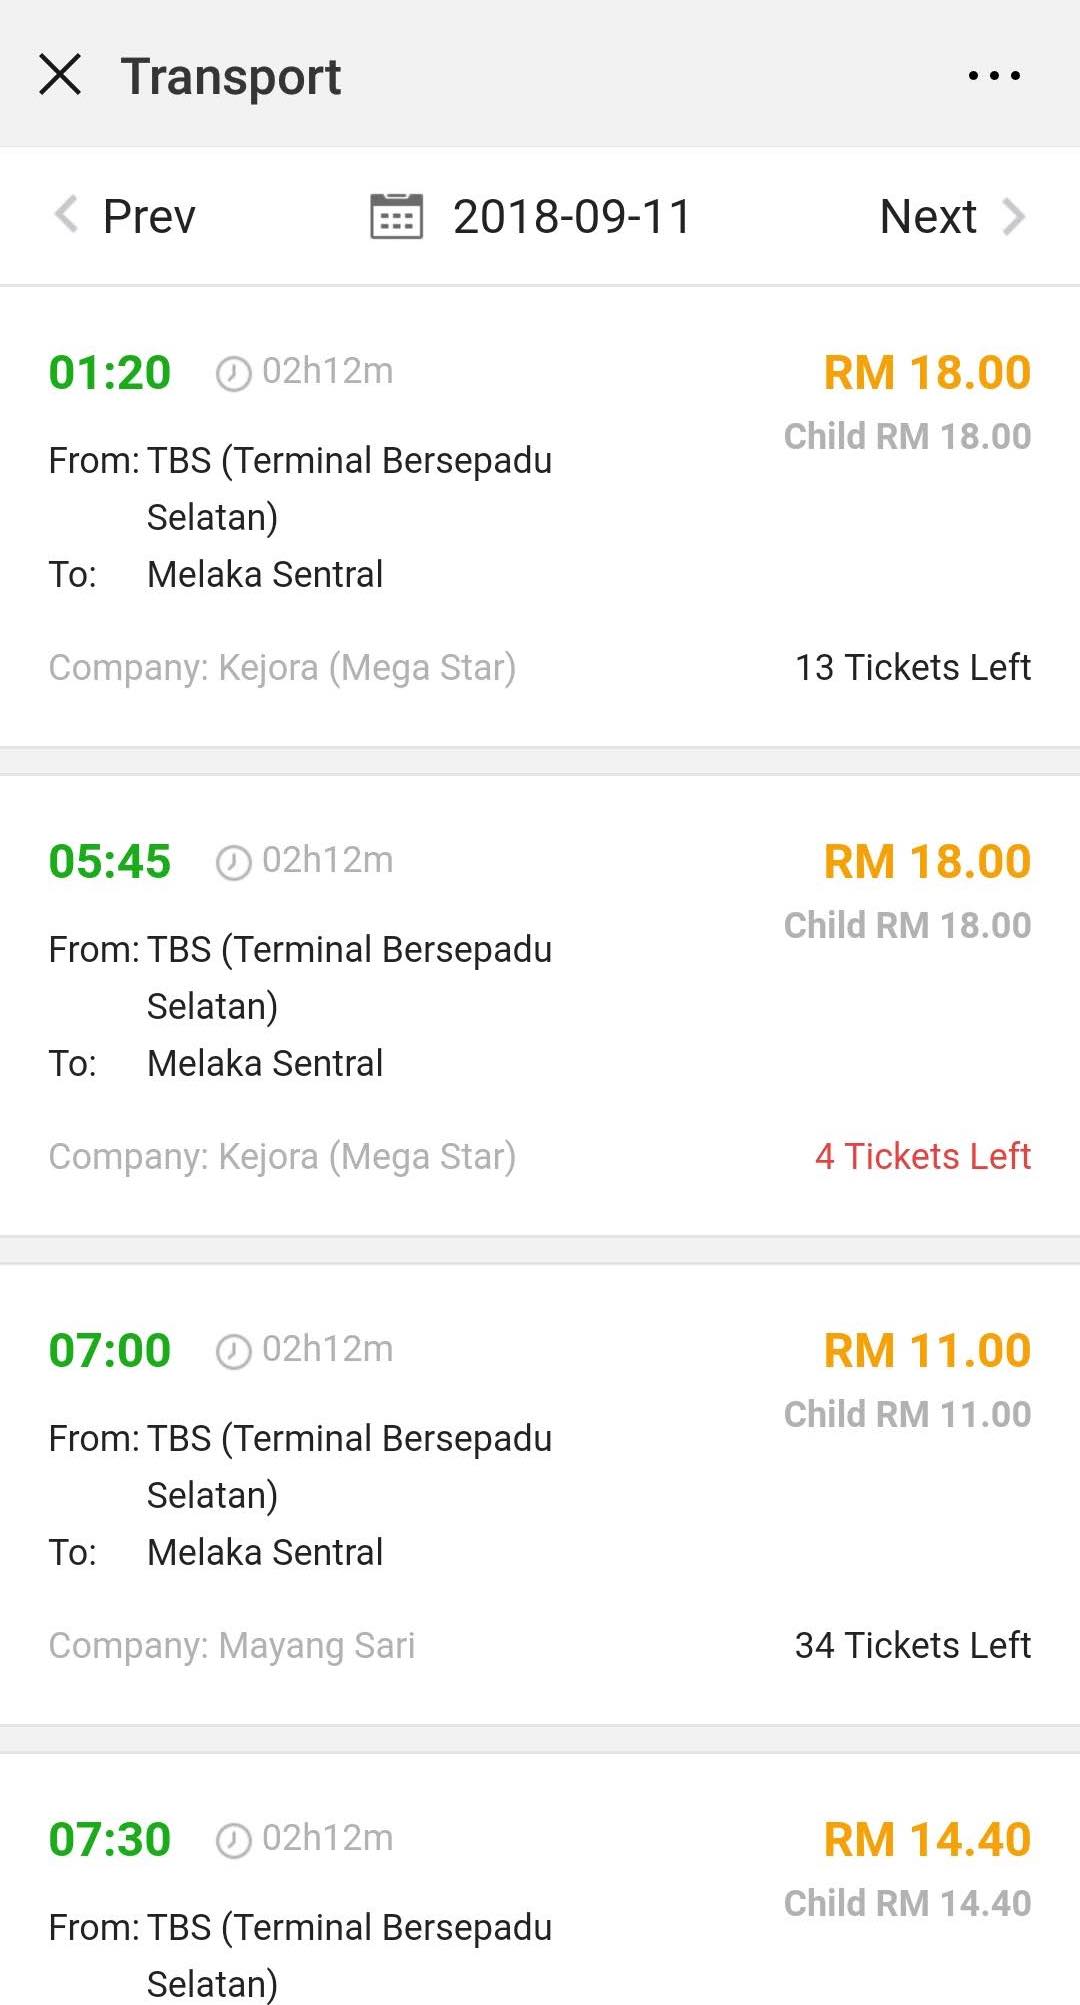This screenshot has width=1080, height=2005.
Task: Open the three-dot more options menu
Action: click(x=994, y=76)
